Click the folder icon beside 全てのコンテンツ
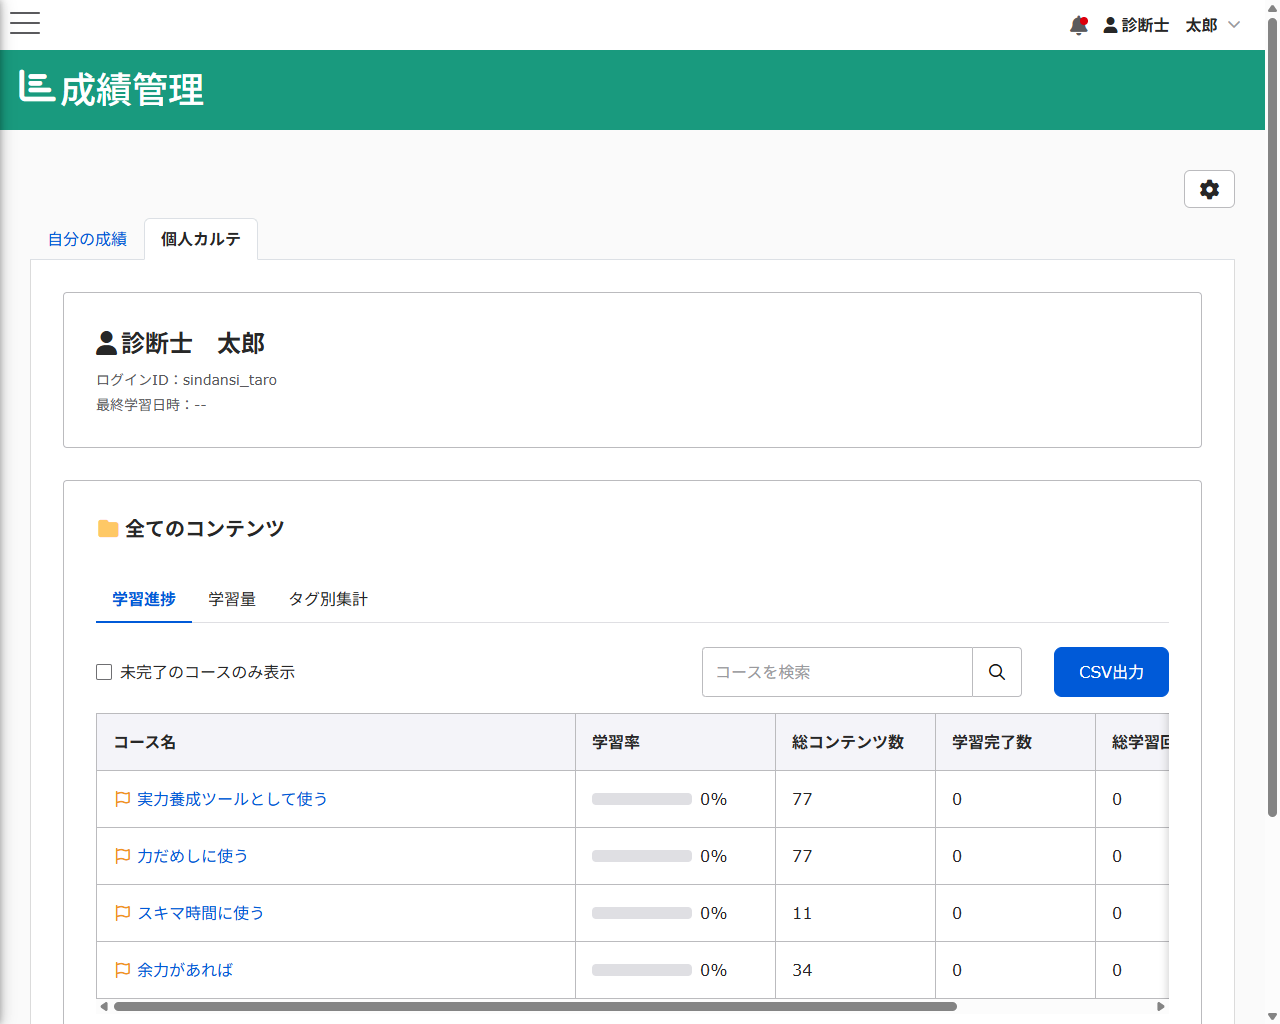The width and height of the screenshot is (1280, 1024). (108, 528)
